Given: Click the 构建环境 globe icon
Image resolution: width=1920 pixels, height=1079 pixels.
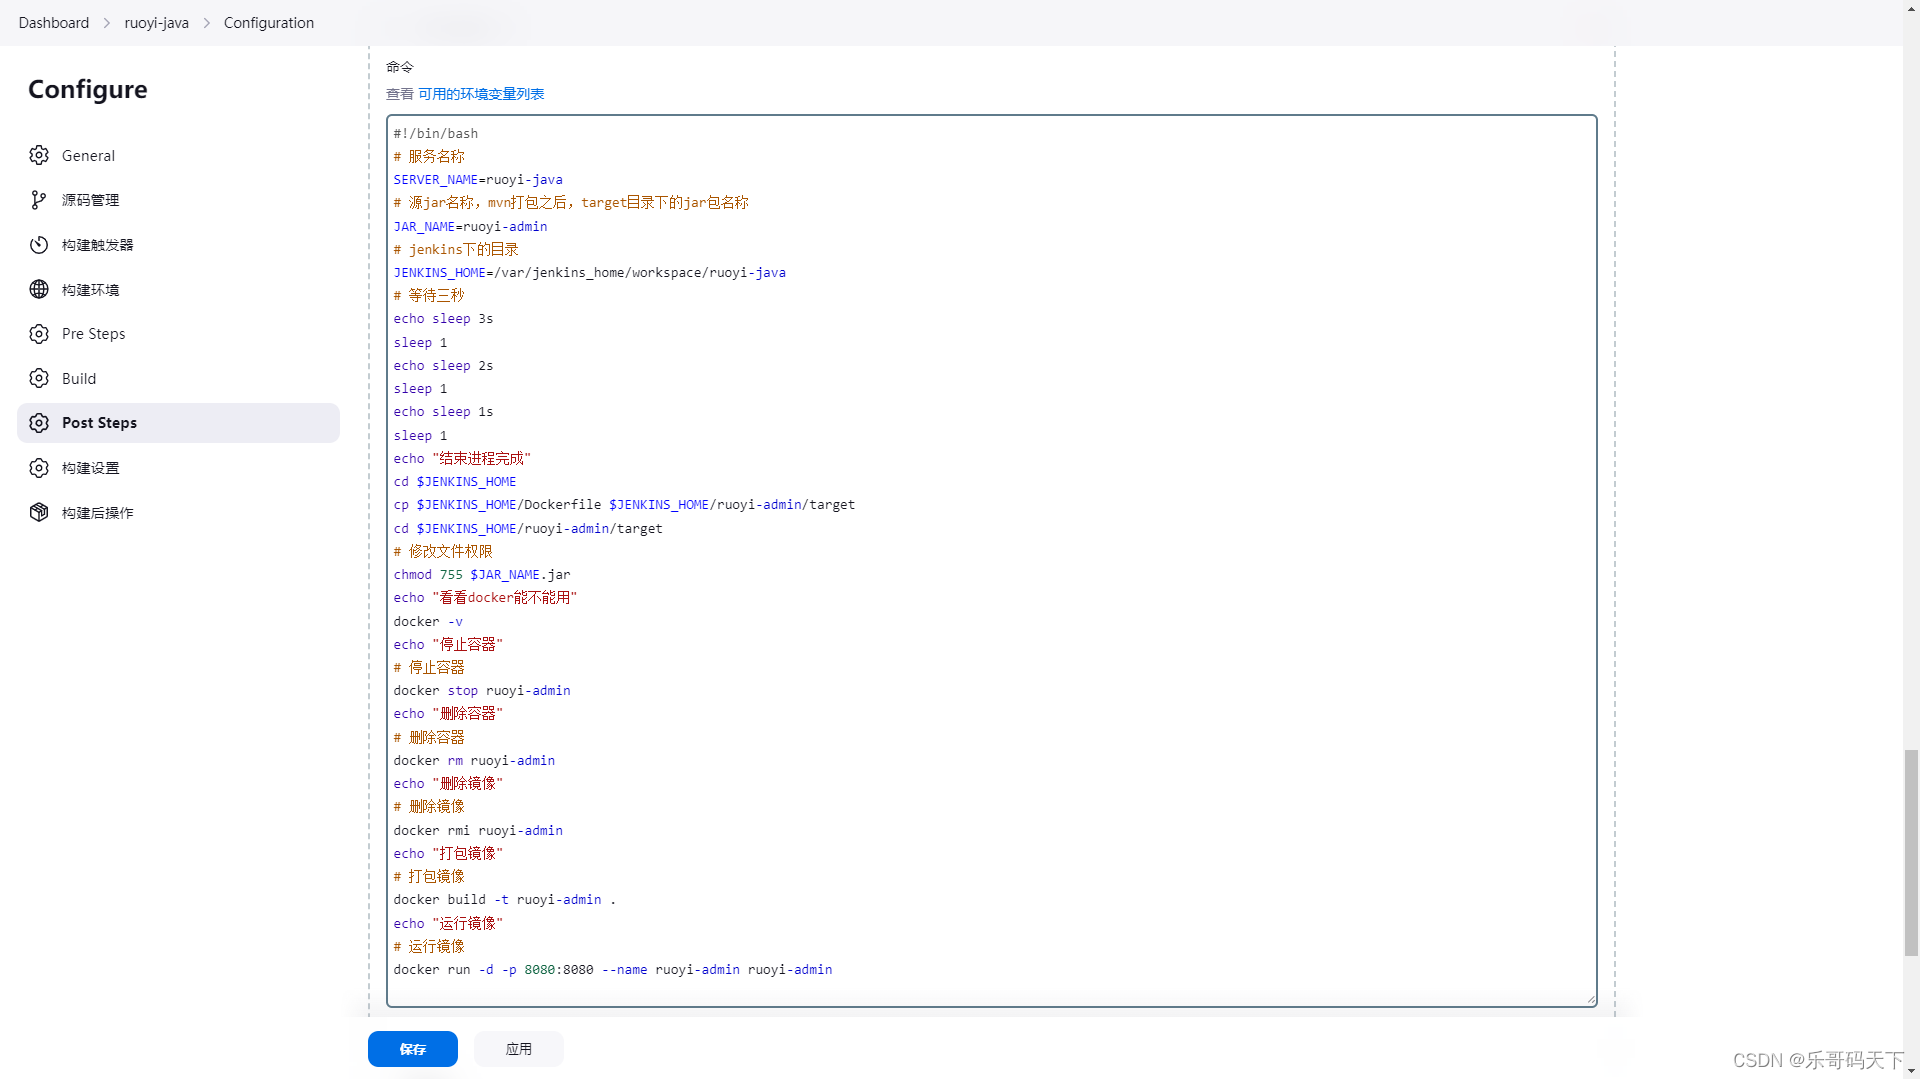Looking at the screenshot, I should [x=39, y=289].
